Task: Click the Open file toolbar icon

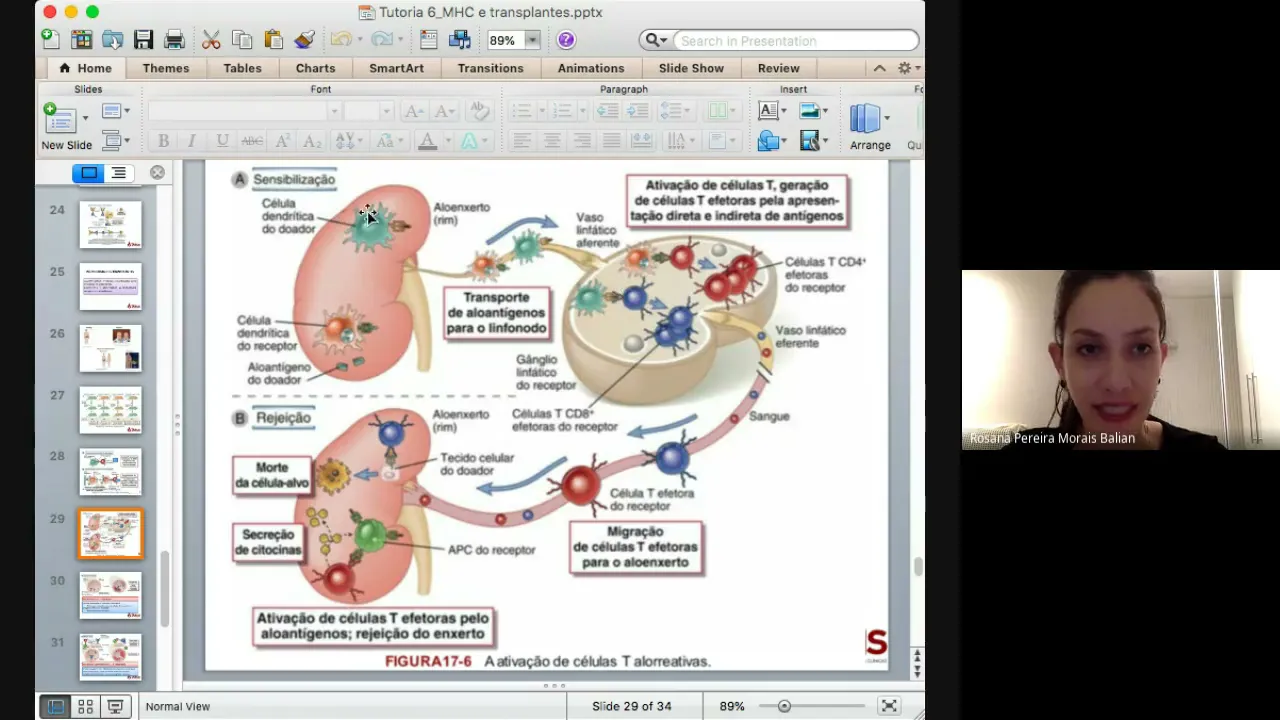Action: [x=112, y=40]
